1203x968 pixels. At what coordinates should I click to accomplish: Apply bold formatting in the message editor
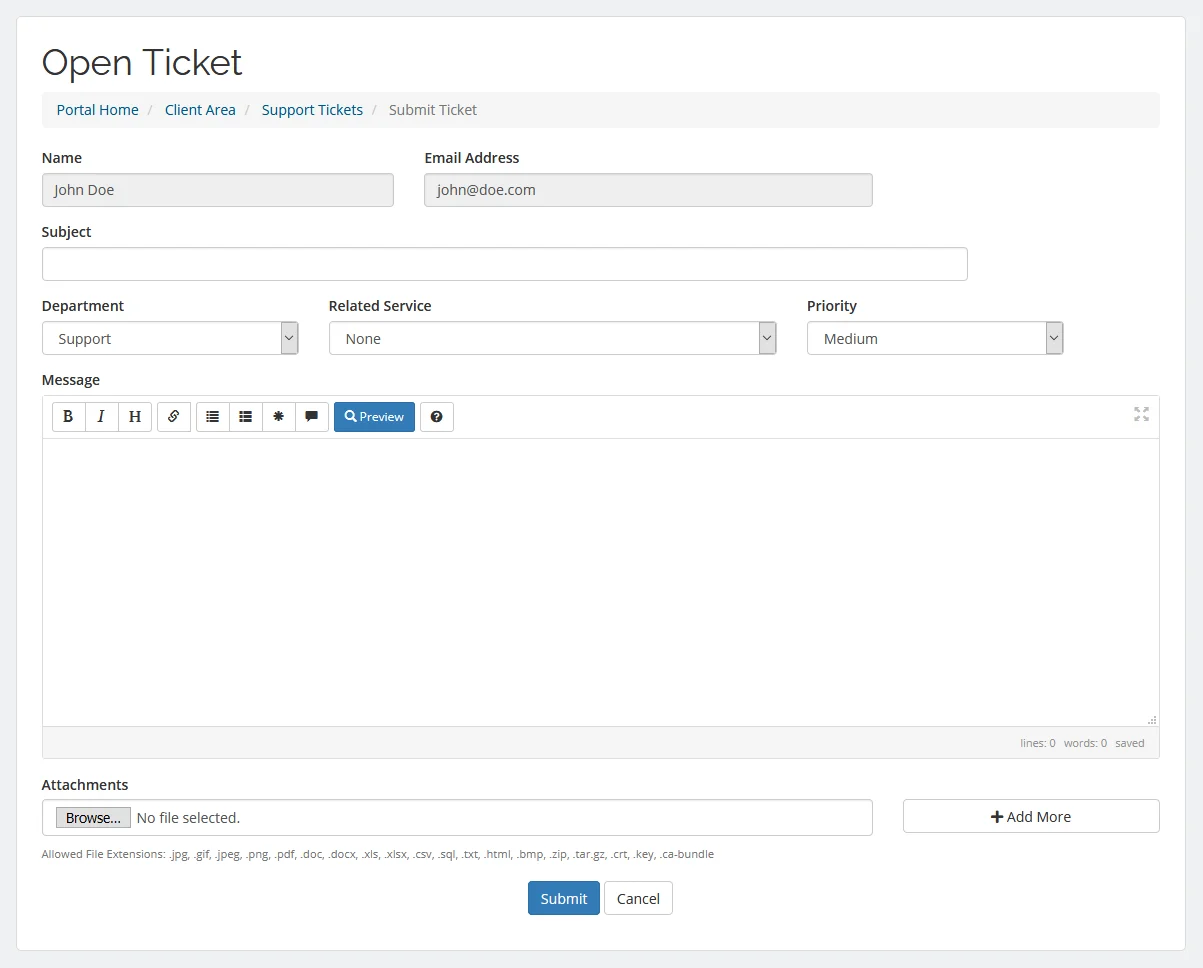click(x=68, y=416)
